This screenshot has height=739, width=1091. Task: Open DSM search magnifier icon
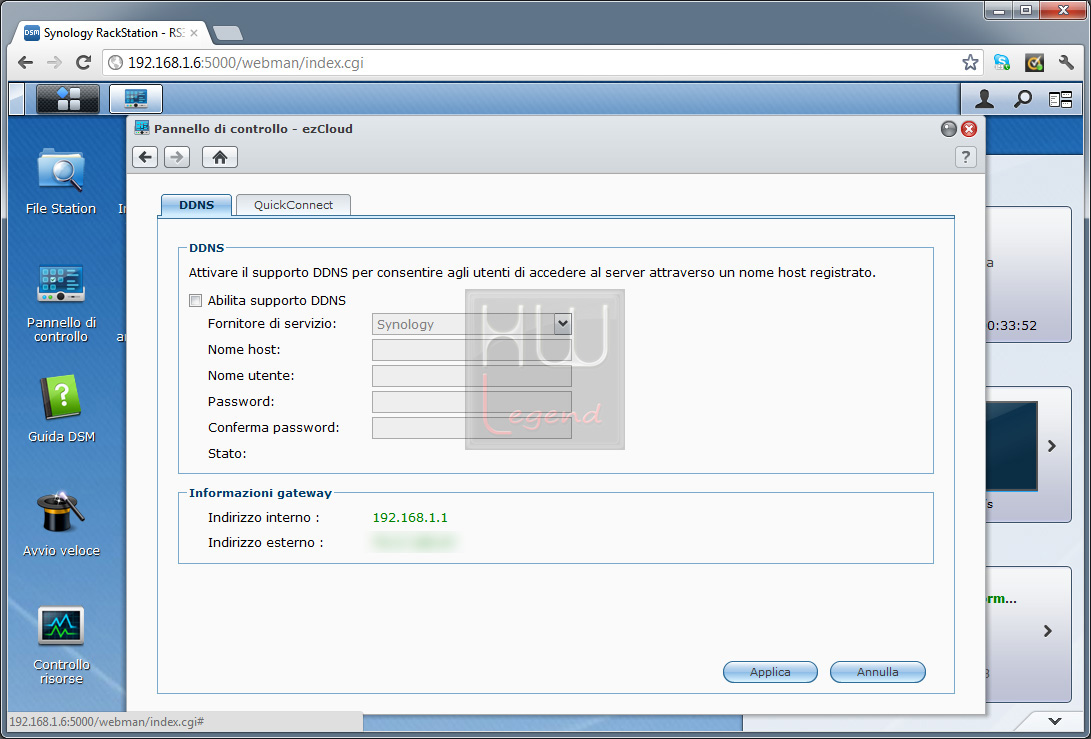click(1022, 100)
